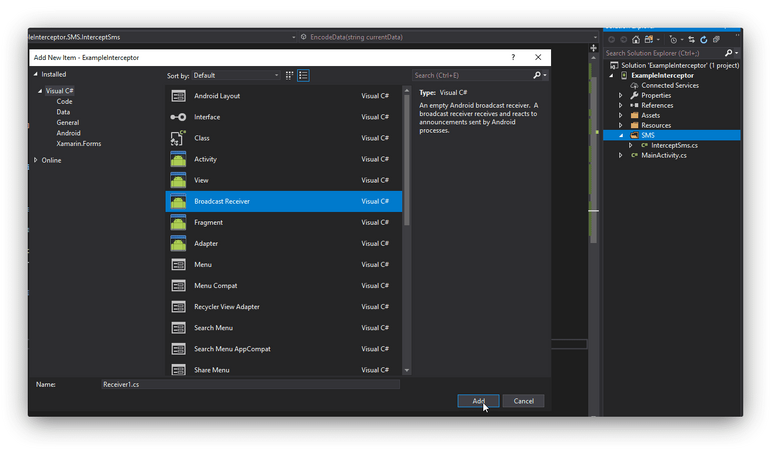Select the Interface template icon

pyautogui.click(x=178, y=117)
